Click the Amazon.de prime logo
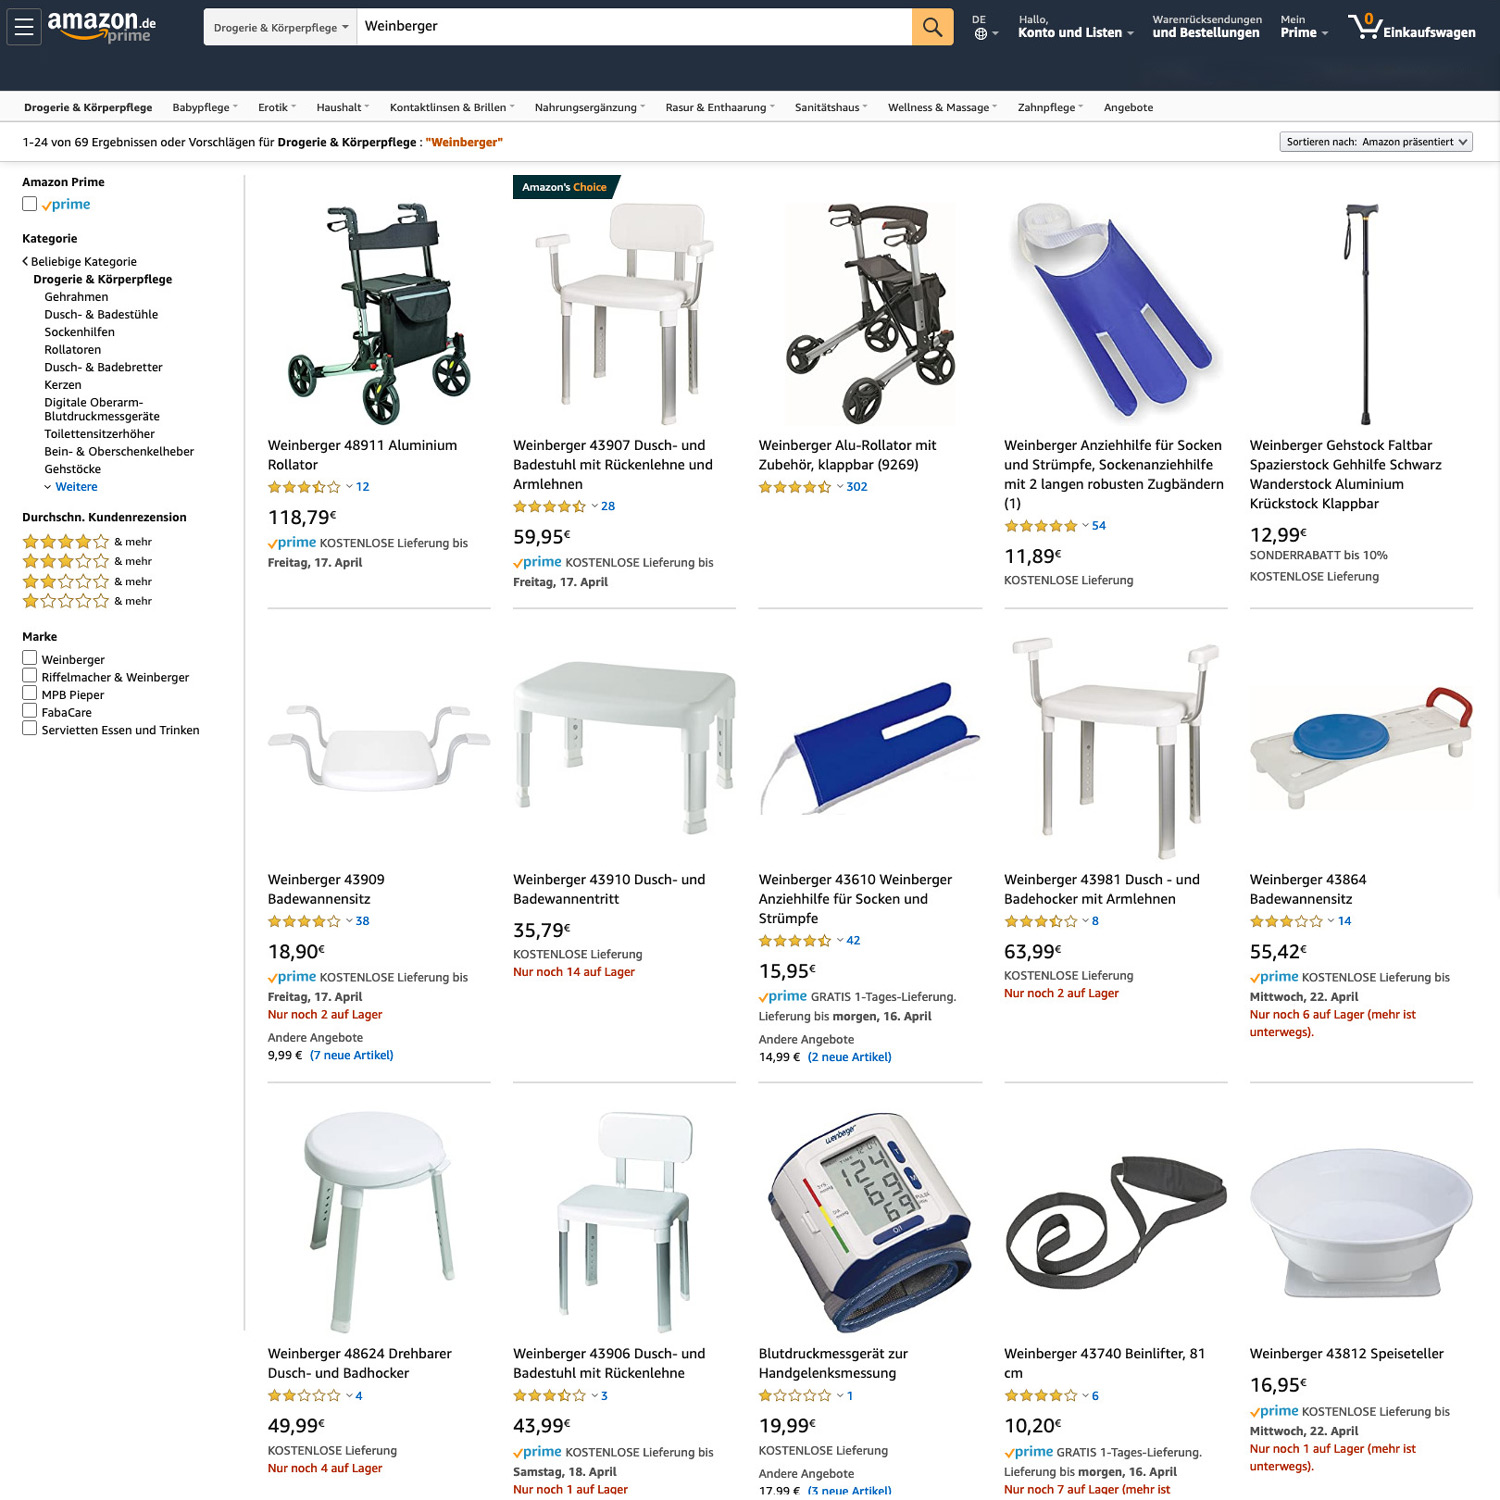 pos(102,27)
